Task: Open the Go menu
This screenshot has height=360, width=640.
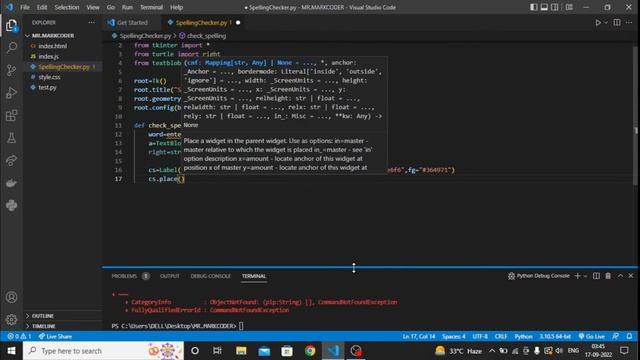Action: pyautogui.click(x=111, y=7)
